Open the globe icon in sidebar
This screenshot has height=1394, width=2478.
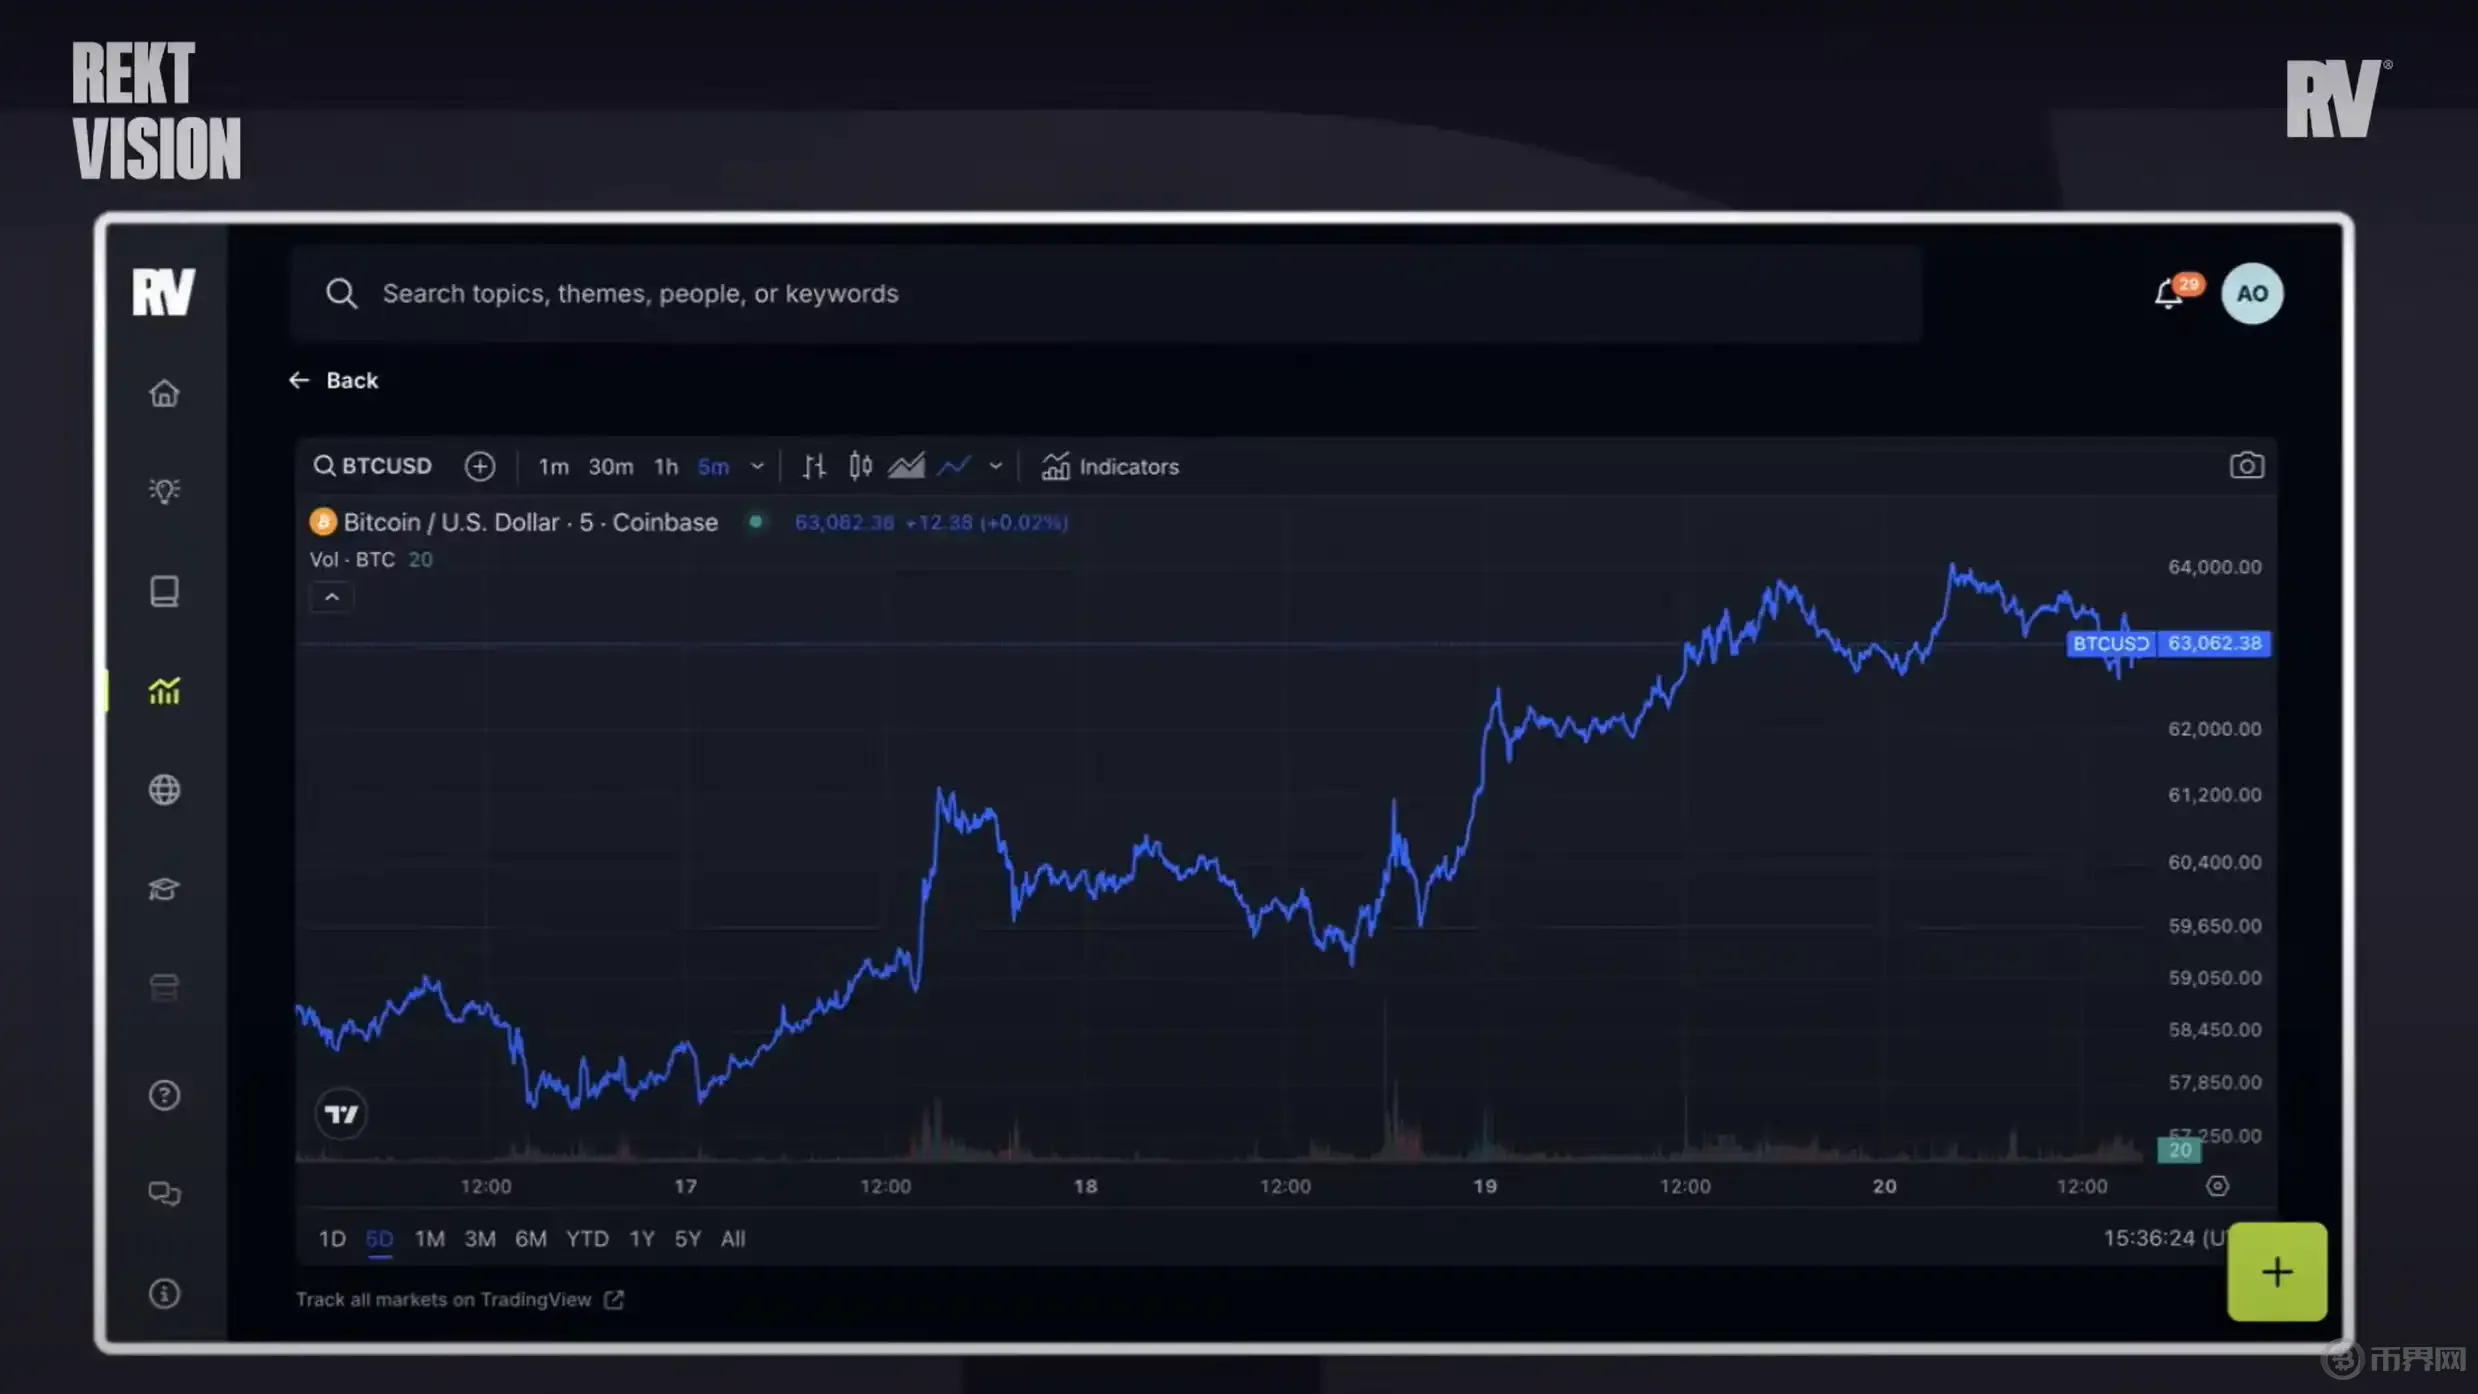click(x=164, y=790)
